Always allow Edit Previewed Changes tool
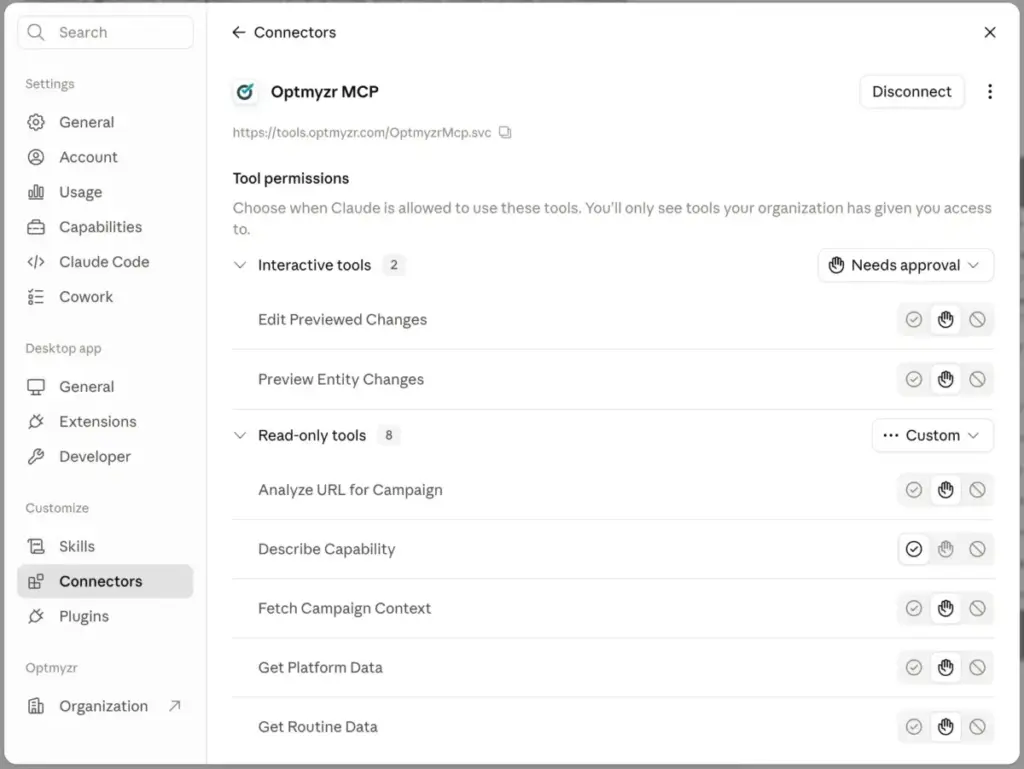 click(x=914, y=319)
